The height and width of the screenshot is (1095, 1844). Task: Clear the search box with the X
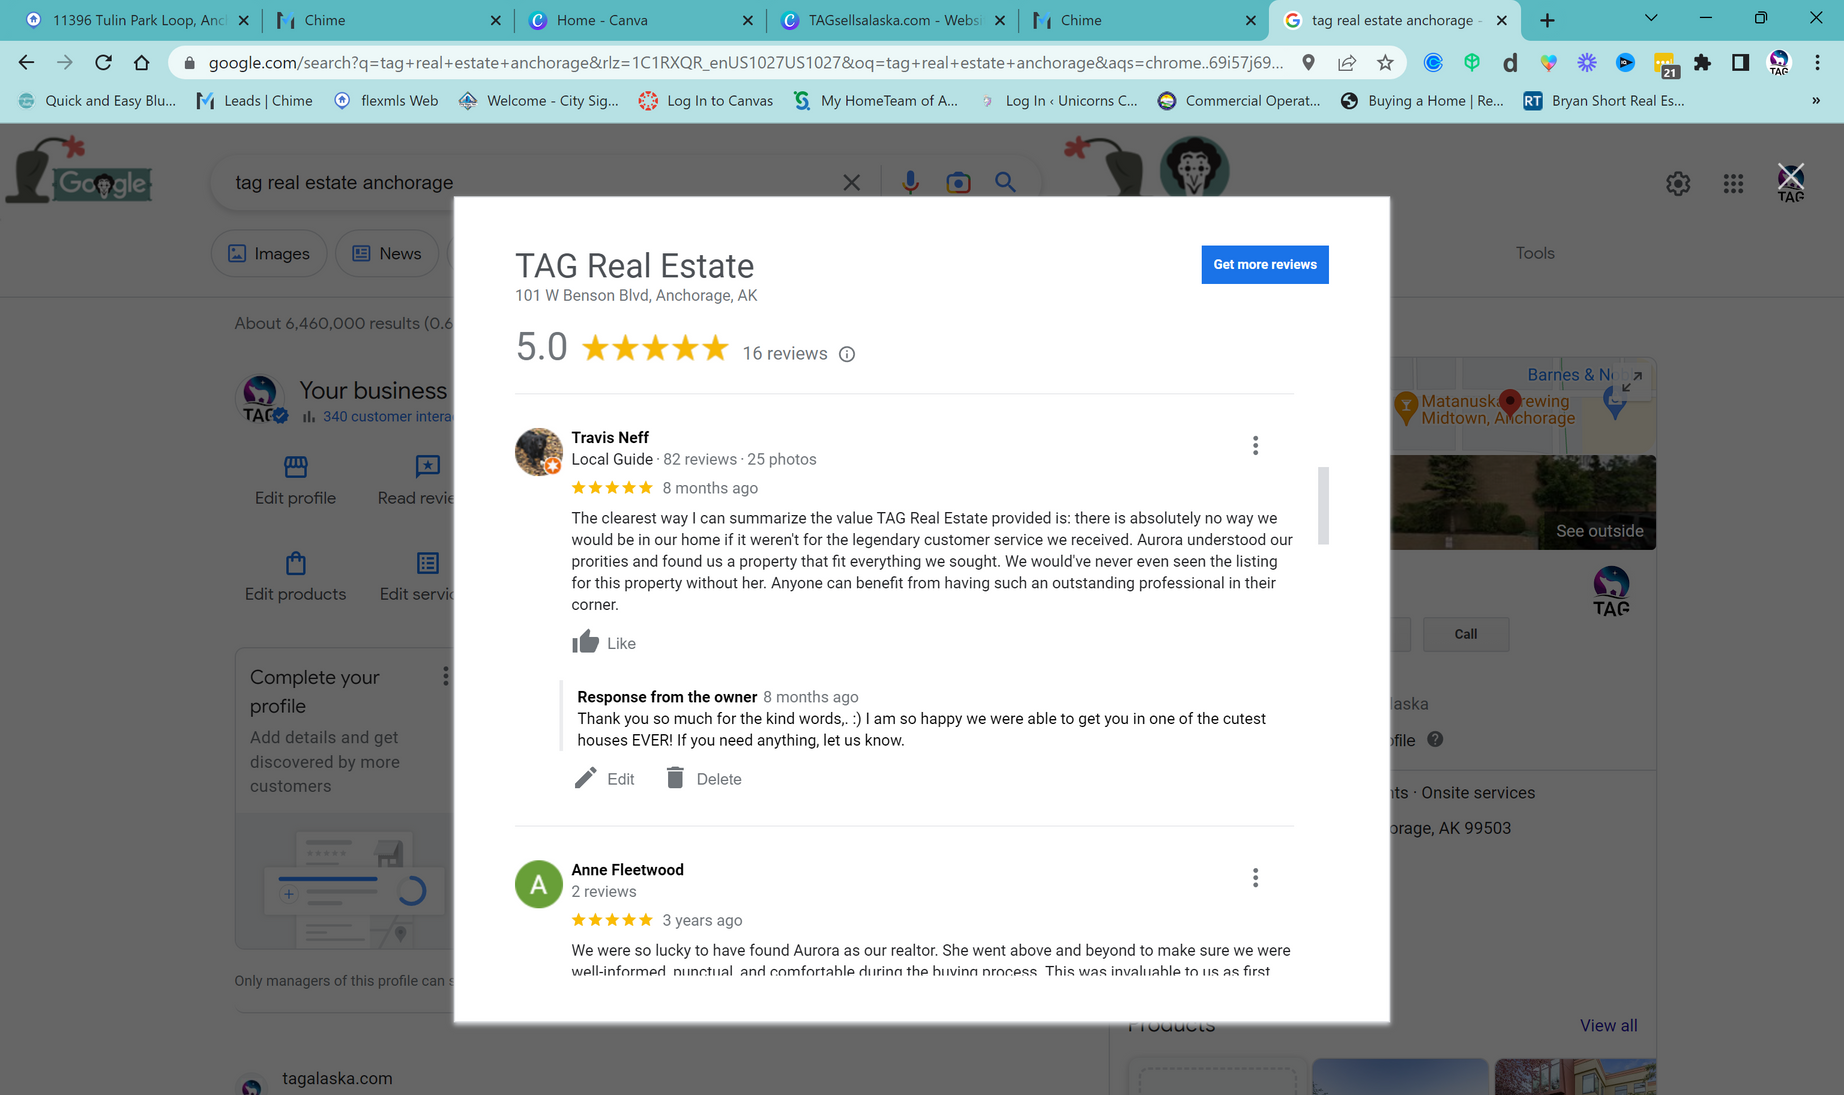click(851, 182)
